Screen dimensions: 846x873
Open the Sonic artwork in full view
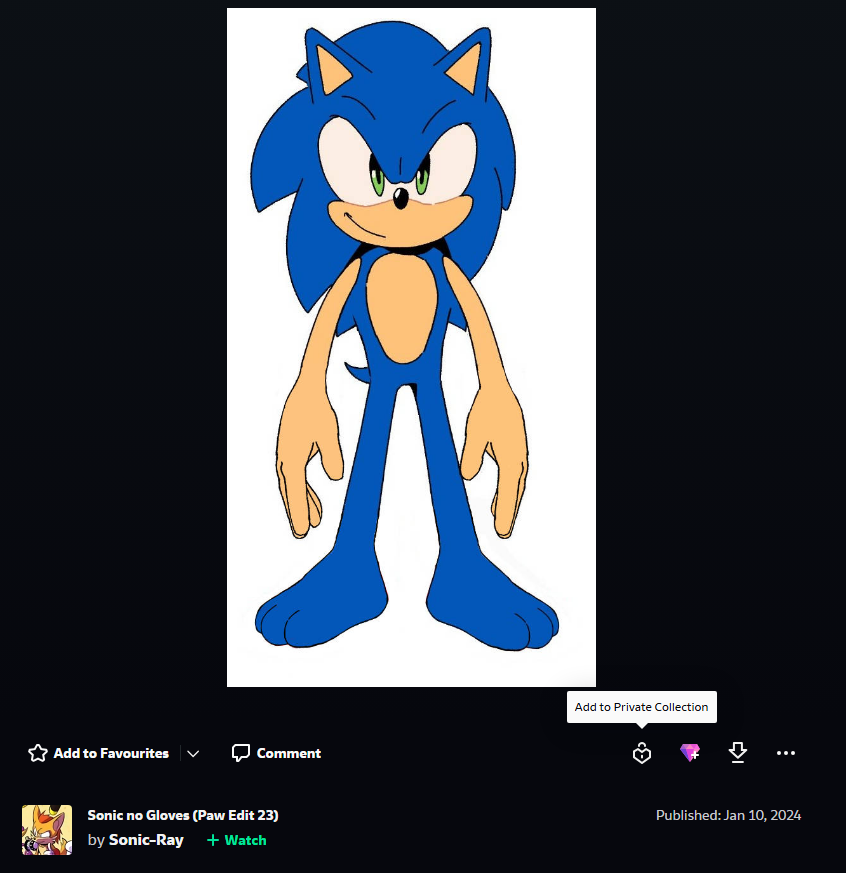(x=411, y=347)
